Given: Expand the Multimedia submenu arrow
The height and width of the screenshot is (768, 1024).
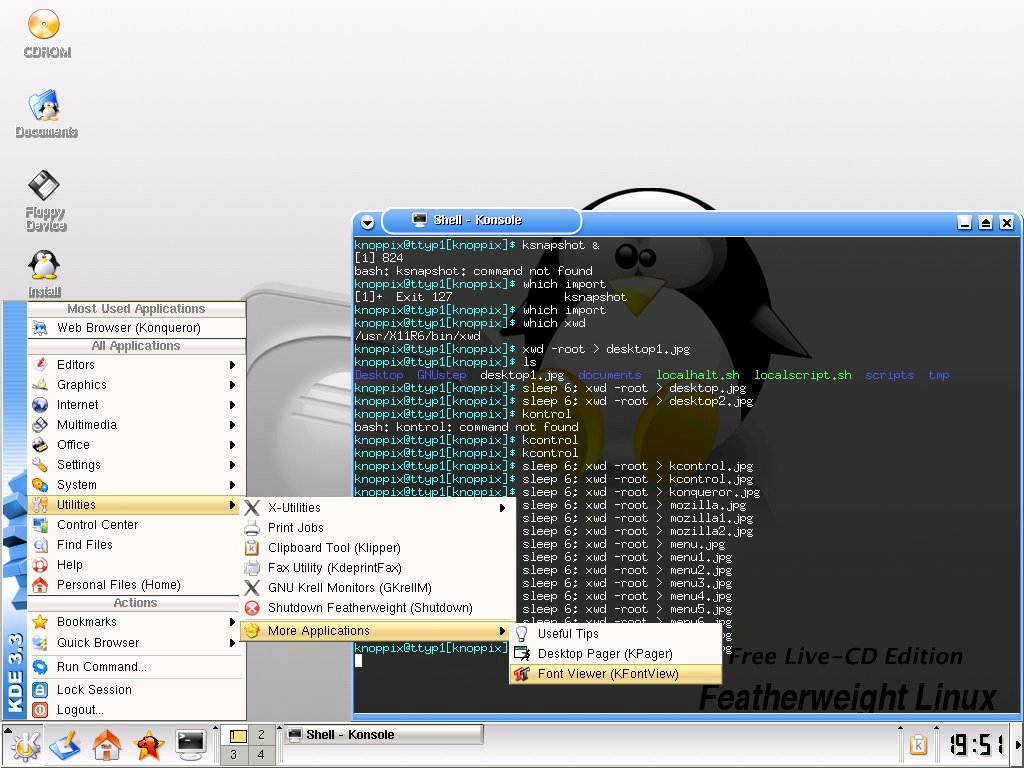Looking at the screenshot, I should click(232, 424).
